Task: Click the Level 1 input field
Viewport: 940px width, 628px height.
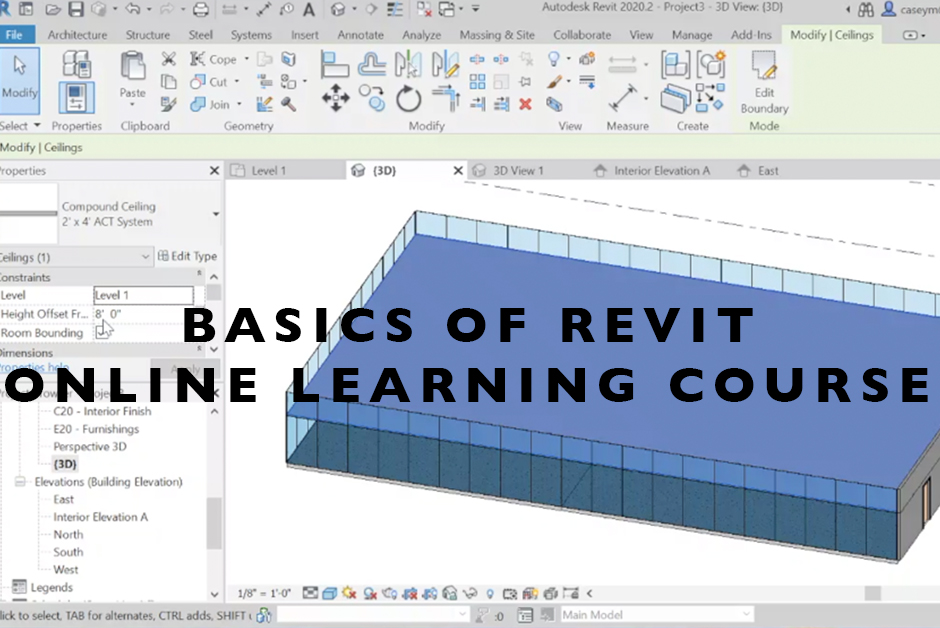Action: point(144,295)
